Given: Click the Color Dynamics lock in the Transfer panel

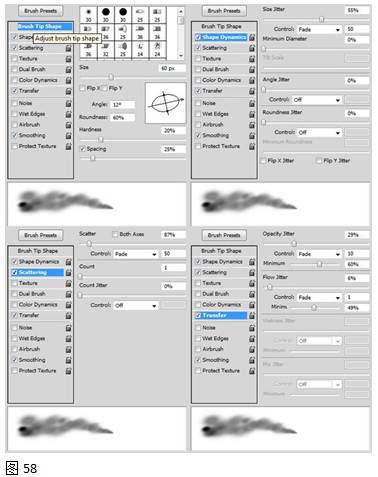Looking at the screenshot, I should 252,305.
